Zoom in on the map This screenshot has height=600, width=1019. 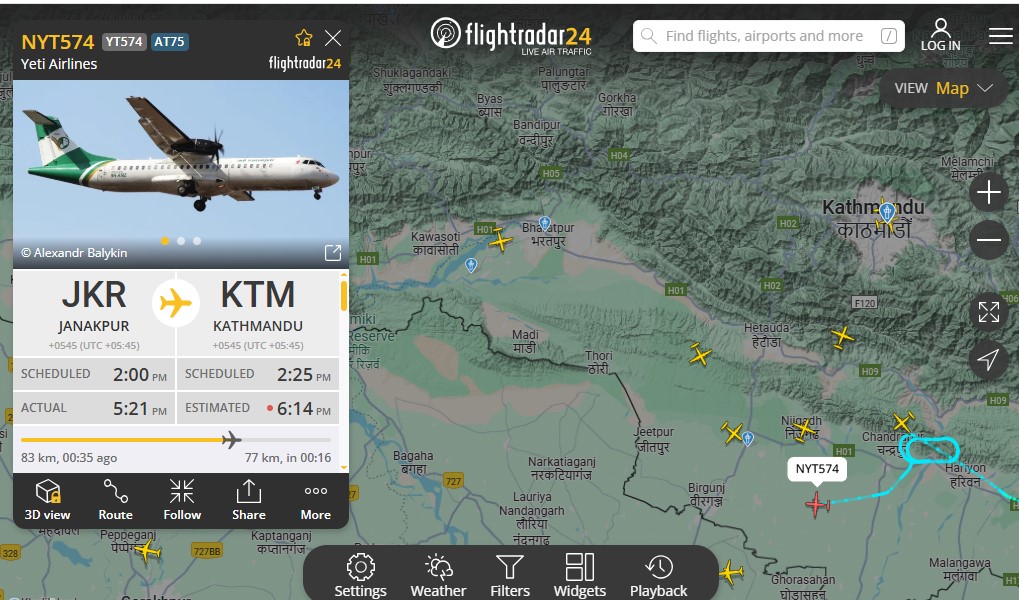pos(988,192)
